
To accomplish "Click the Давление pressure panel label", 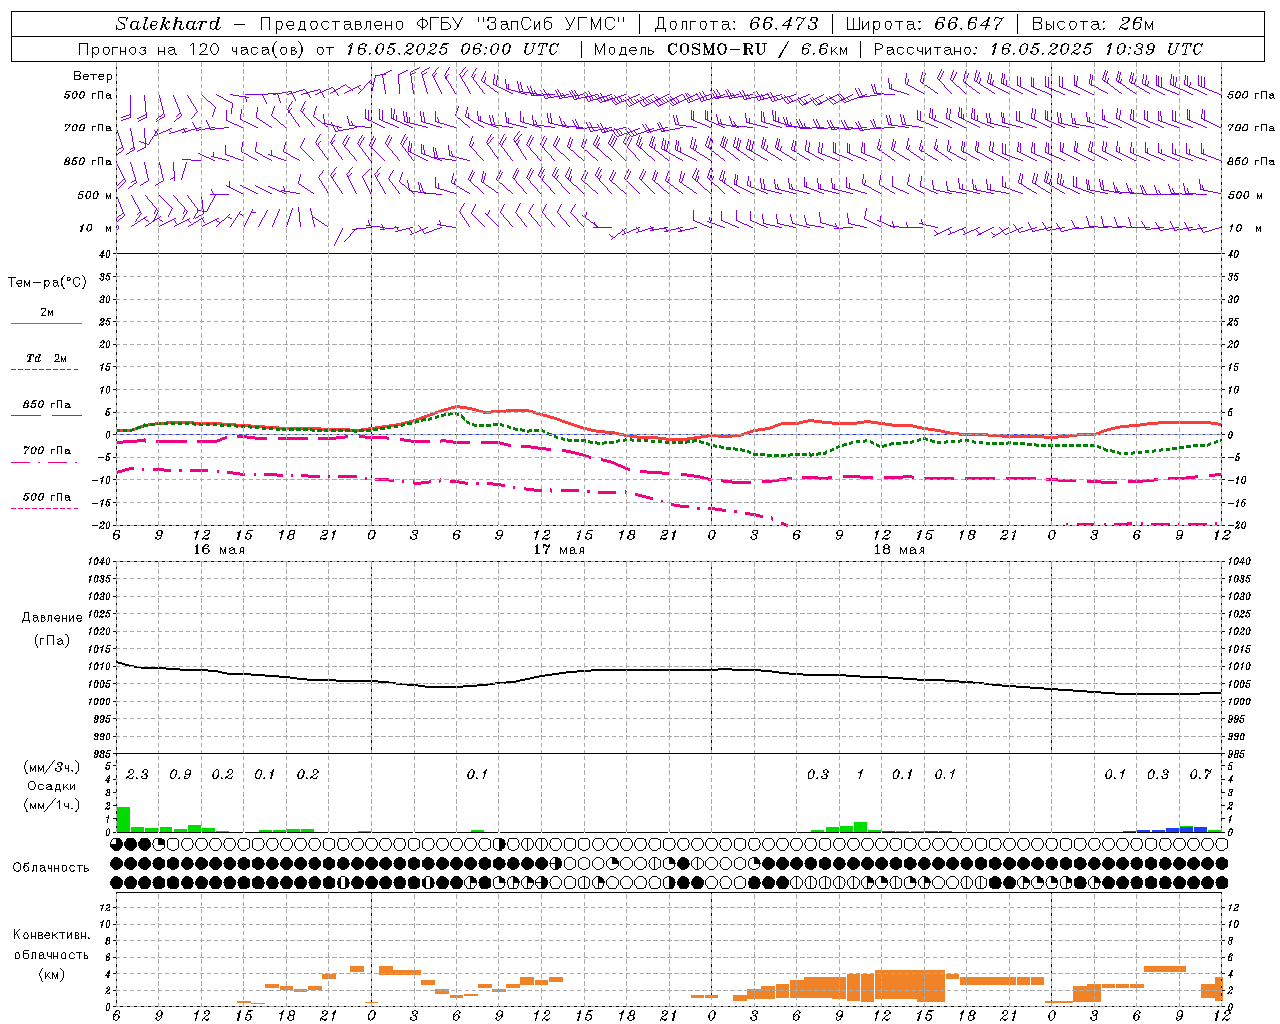I will [x=52, y=618].
